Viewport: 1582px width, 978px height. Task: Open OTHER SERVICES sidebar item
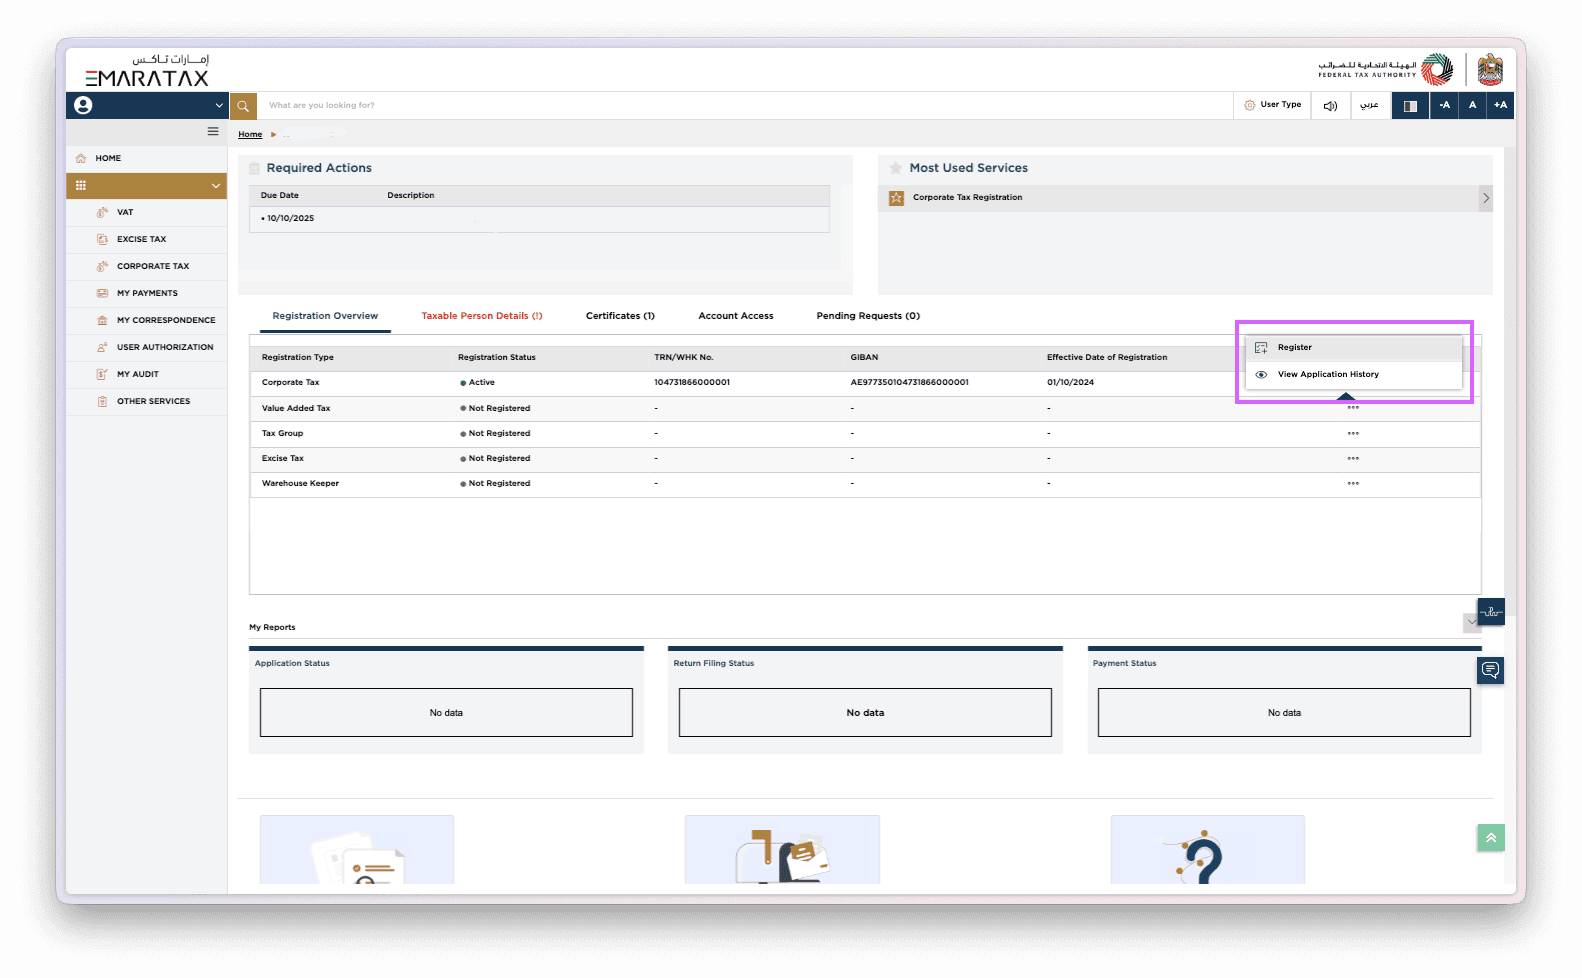147,401
